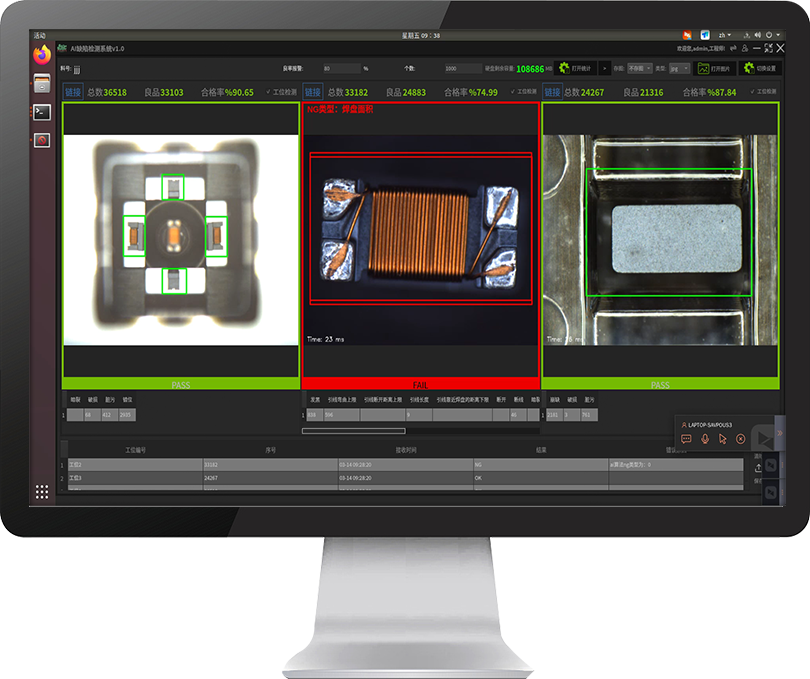Viewport: 810px width, 679px height.
Task: Click 链接 button for station with 24267
Action: (x=552, y=92)
